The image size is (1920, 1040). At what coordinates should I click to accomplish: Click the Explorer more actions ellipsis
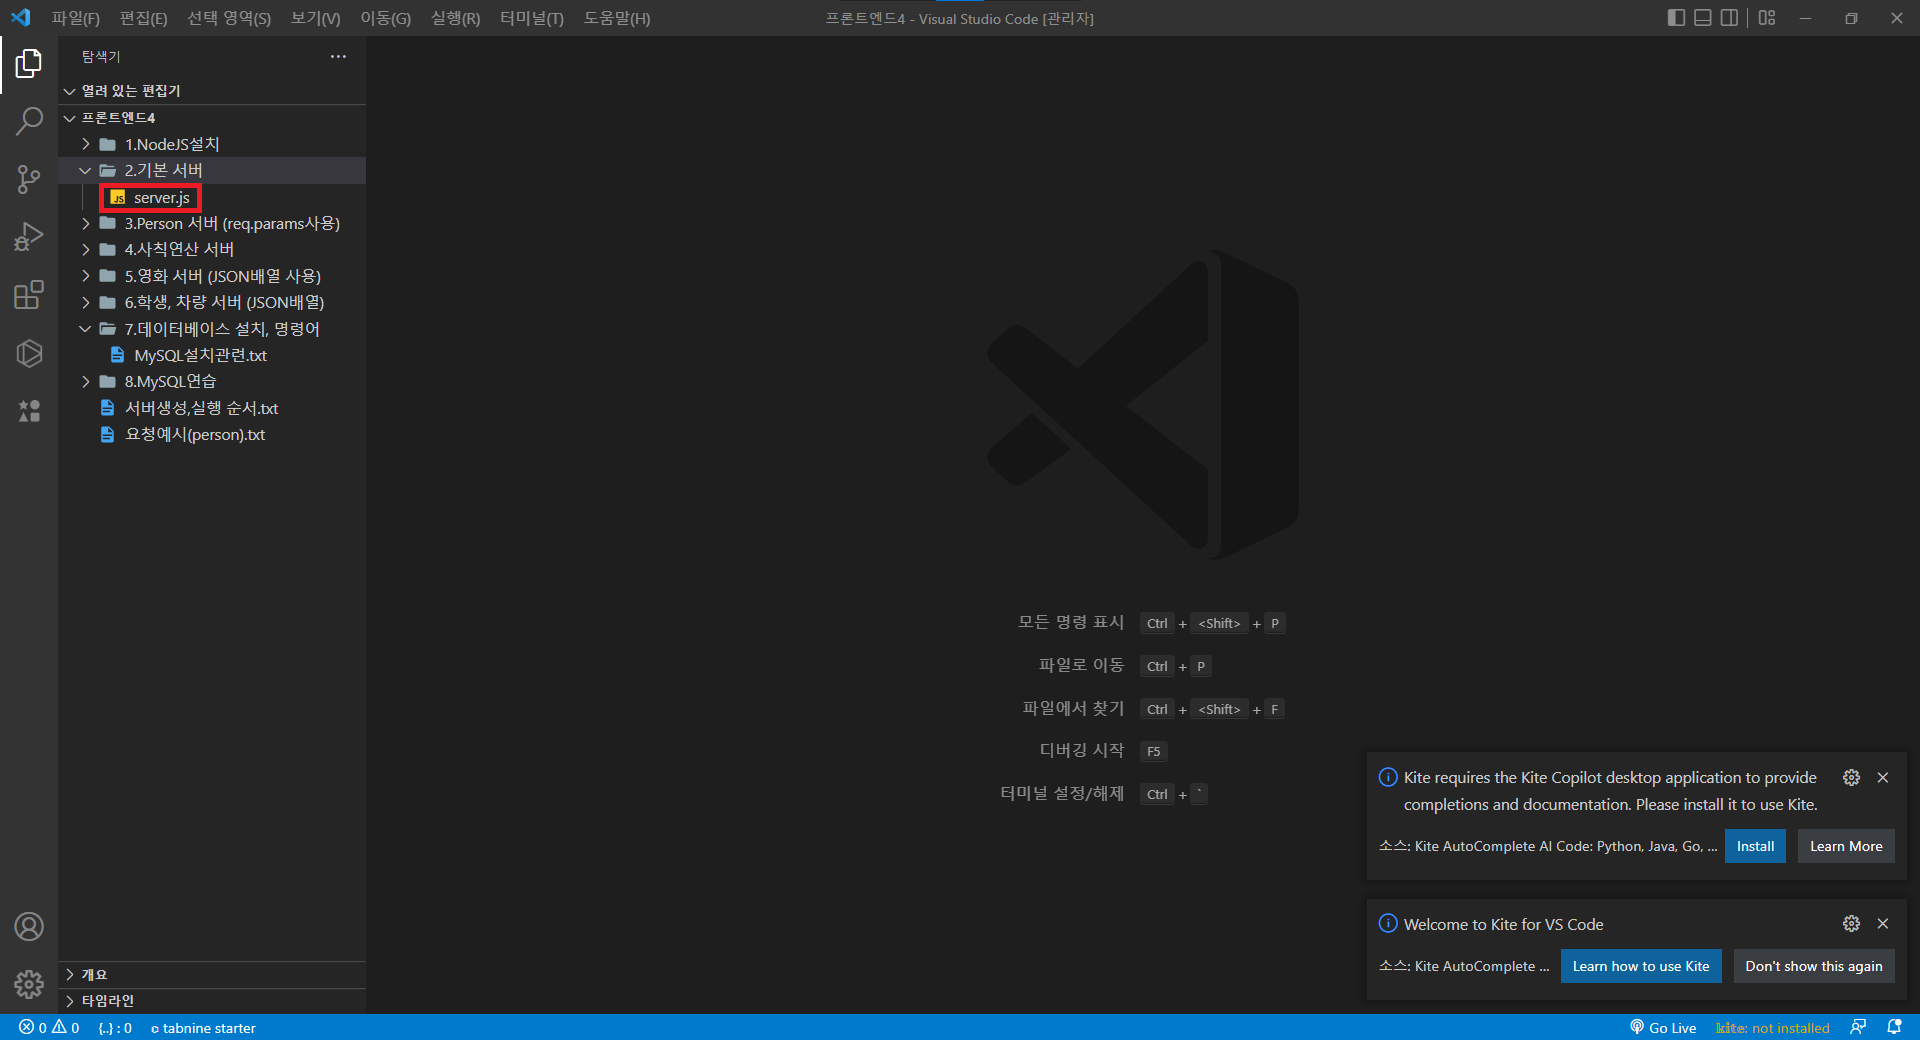(338, 57)
